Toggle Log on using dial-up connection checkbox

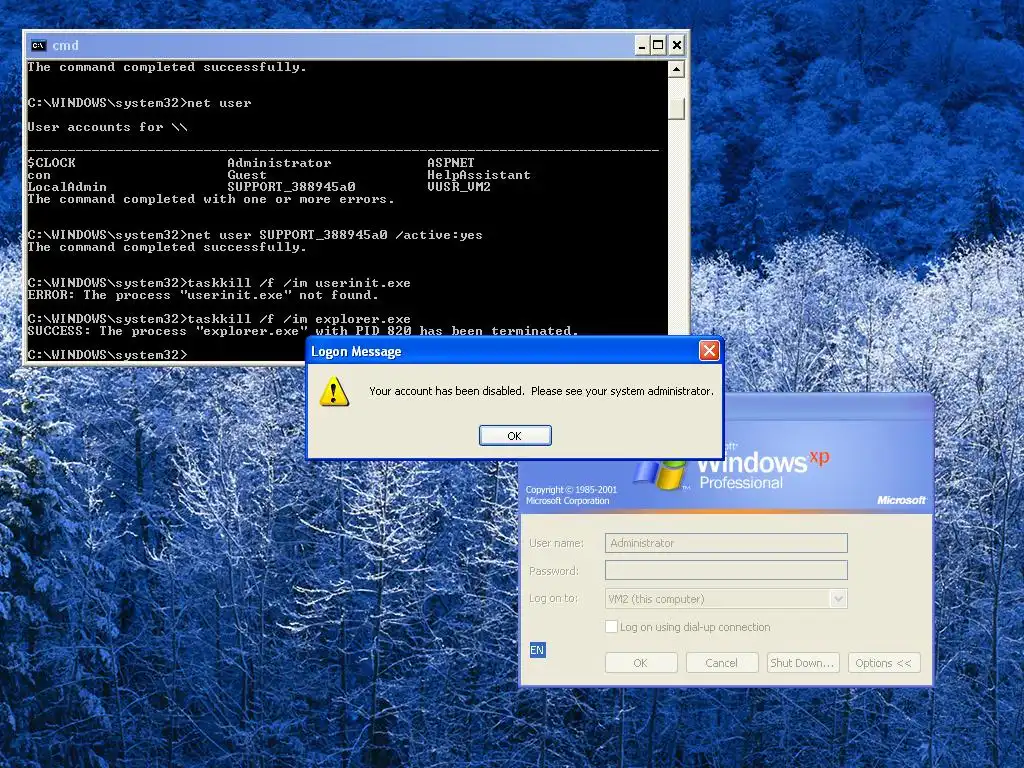coord(611,626)
